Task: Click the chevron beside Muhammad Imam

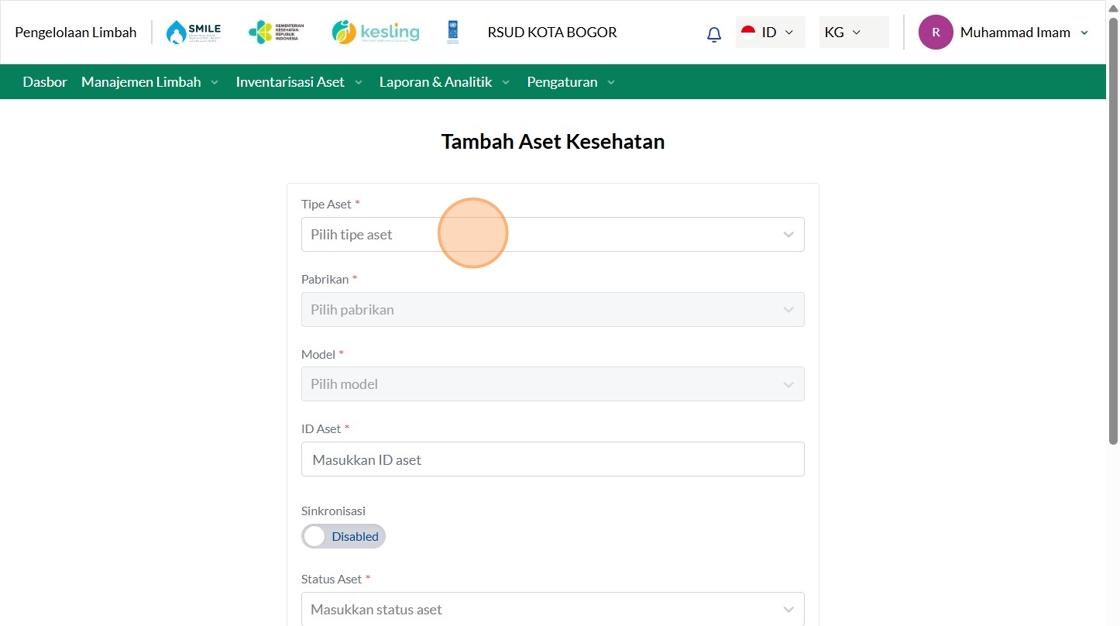Action: point(1085,33)
